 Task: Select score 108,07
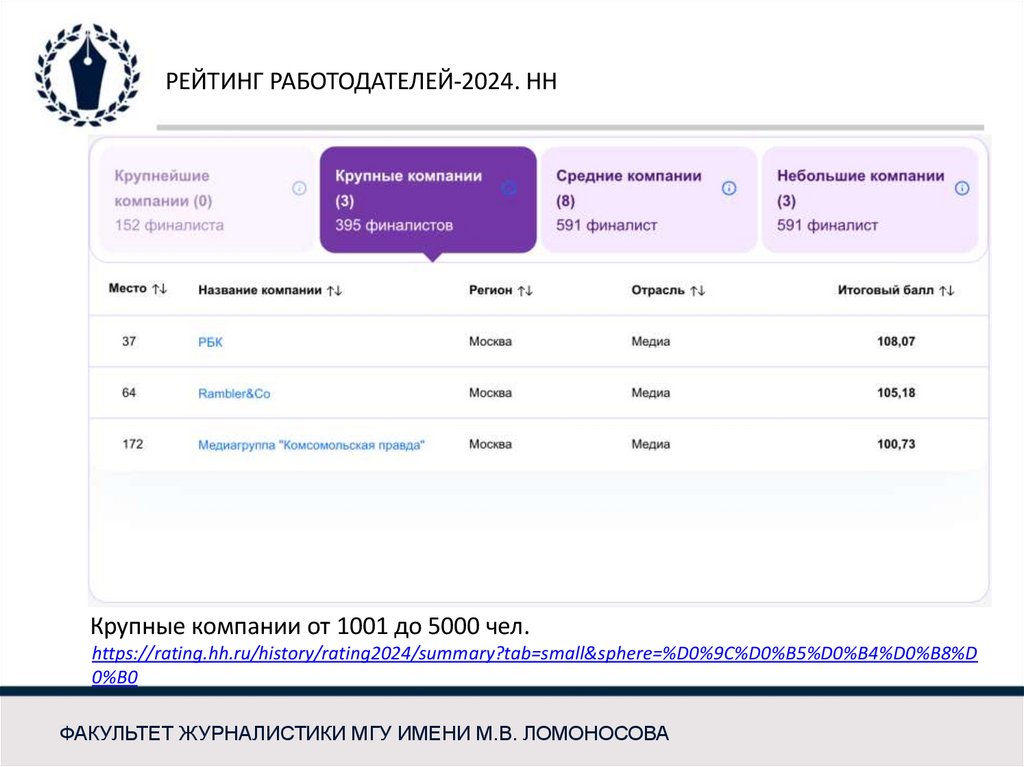pyautogui.click(x=896, y=341)
